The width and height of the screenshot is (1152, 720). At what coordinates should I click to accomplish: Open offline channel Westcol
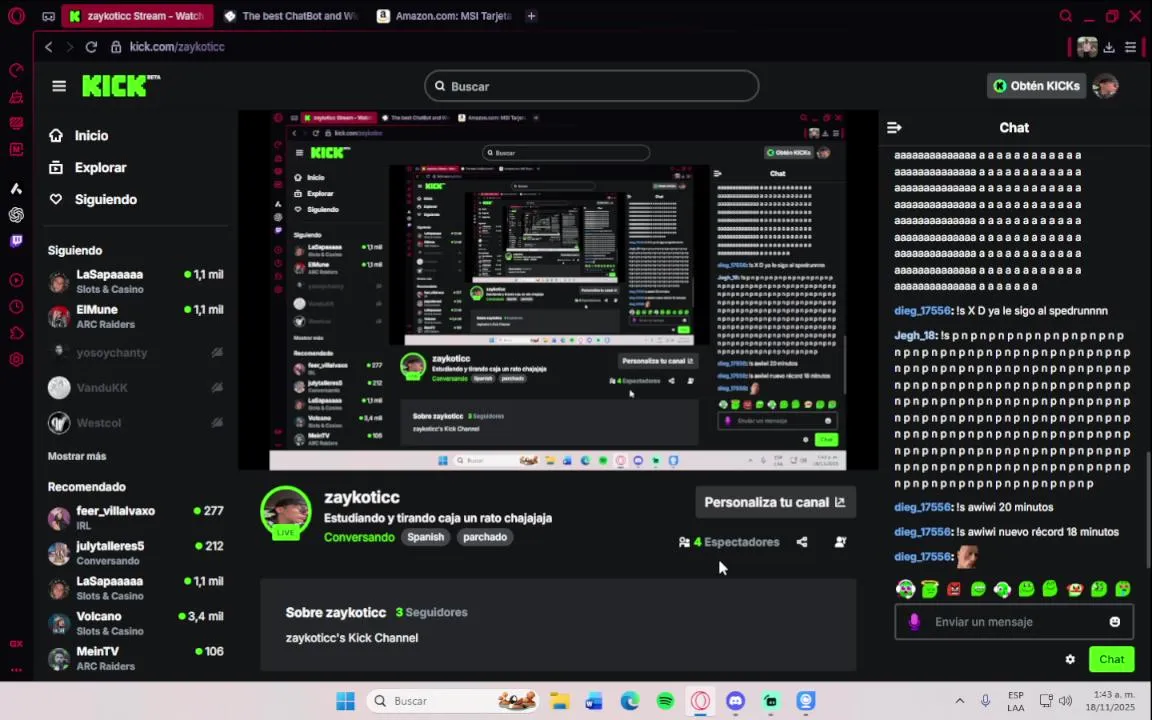(136, 423)
